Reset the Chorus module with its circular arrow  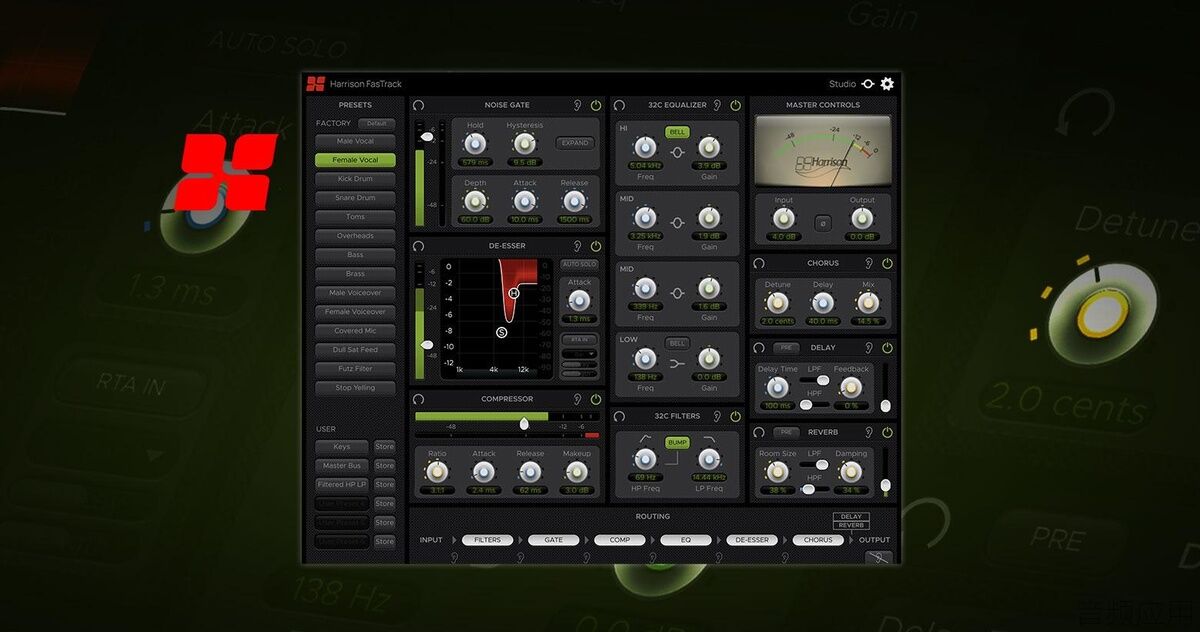point(759,263)
